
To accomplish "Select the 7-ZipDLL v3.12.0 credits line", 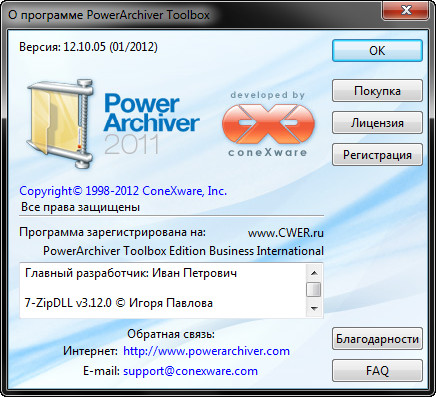I will tap(119, 303).
